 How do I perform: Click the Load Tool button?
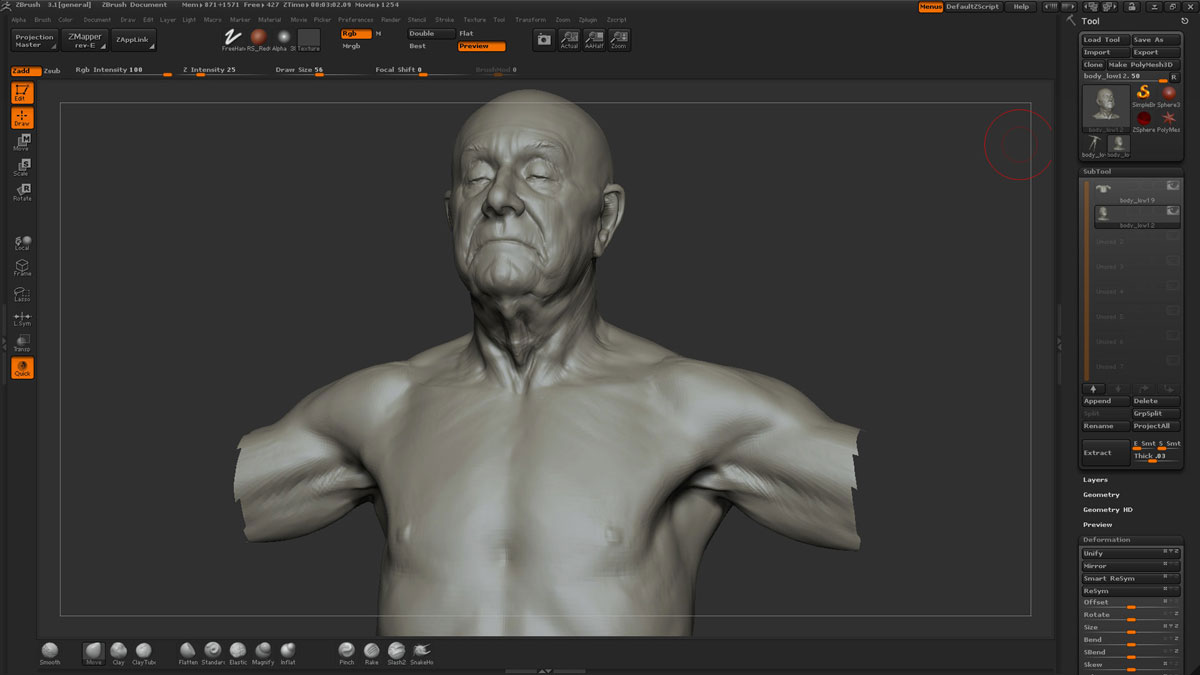[x=1103, y=40]
